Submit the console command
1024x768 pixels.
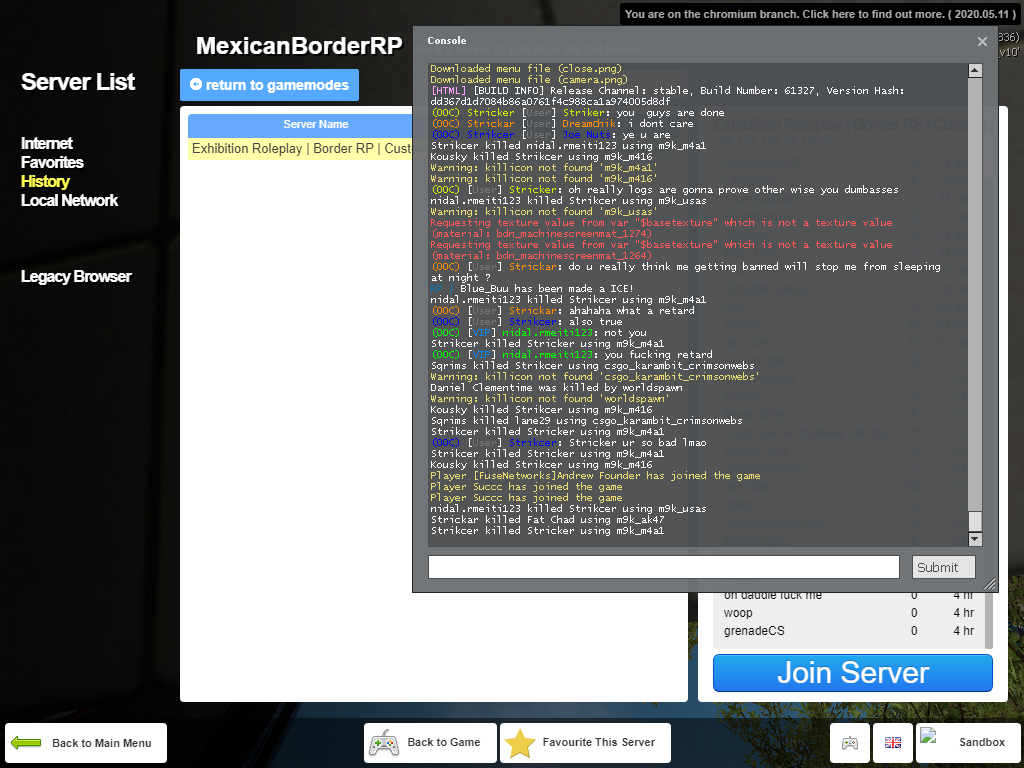point(944,567)
